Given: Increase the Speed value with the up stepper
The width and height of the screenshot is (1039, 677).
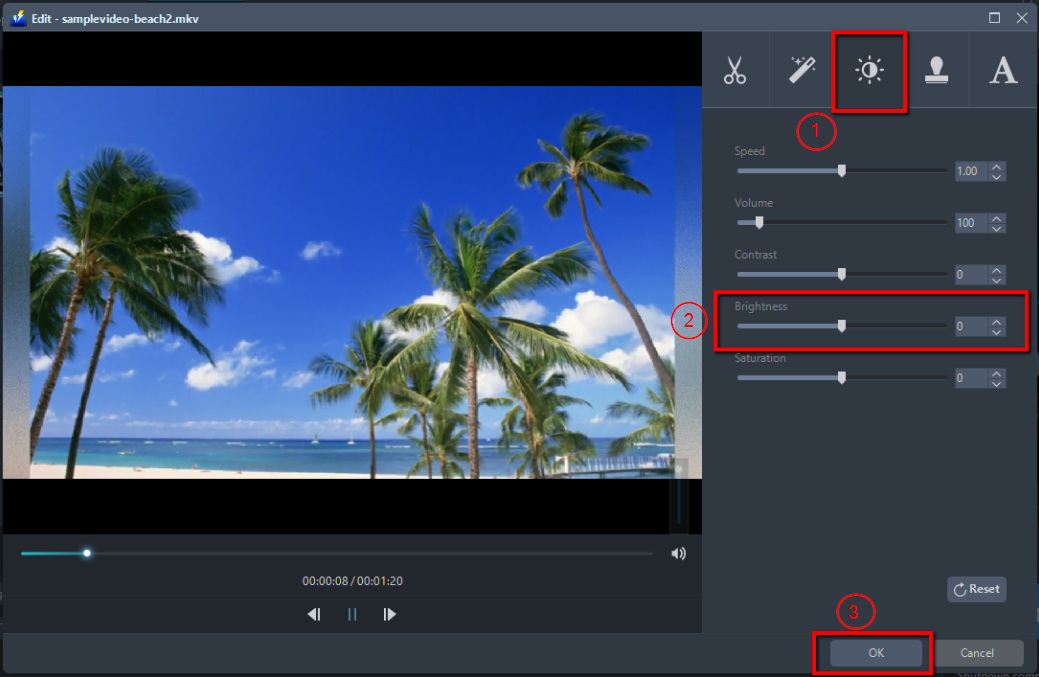Looking at the screenshot, I should 996,166.
